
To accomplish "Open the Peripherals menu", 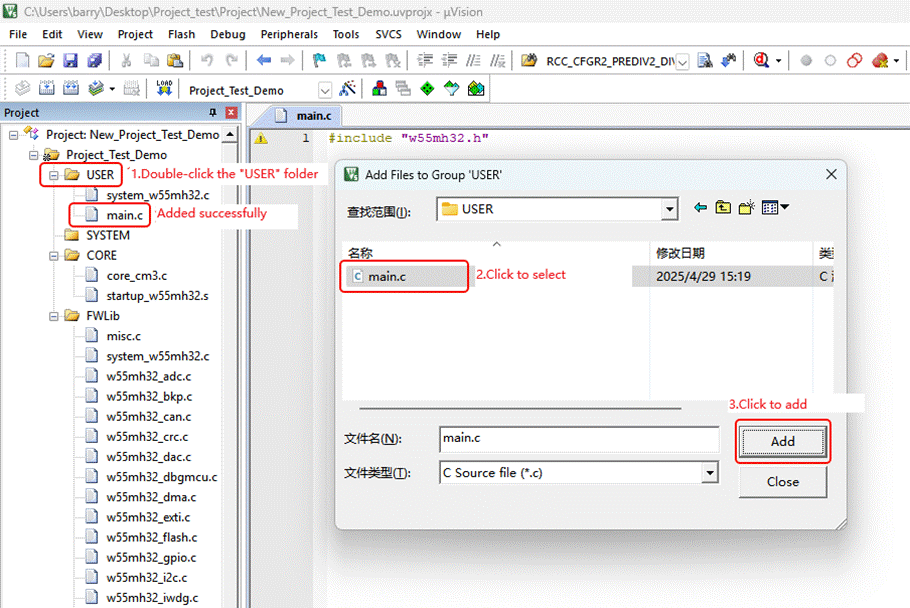I will (289, 34).
